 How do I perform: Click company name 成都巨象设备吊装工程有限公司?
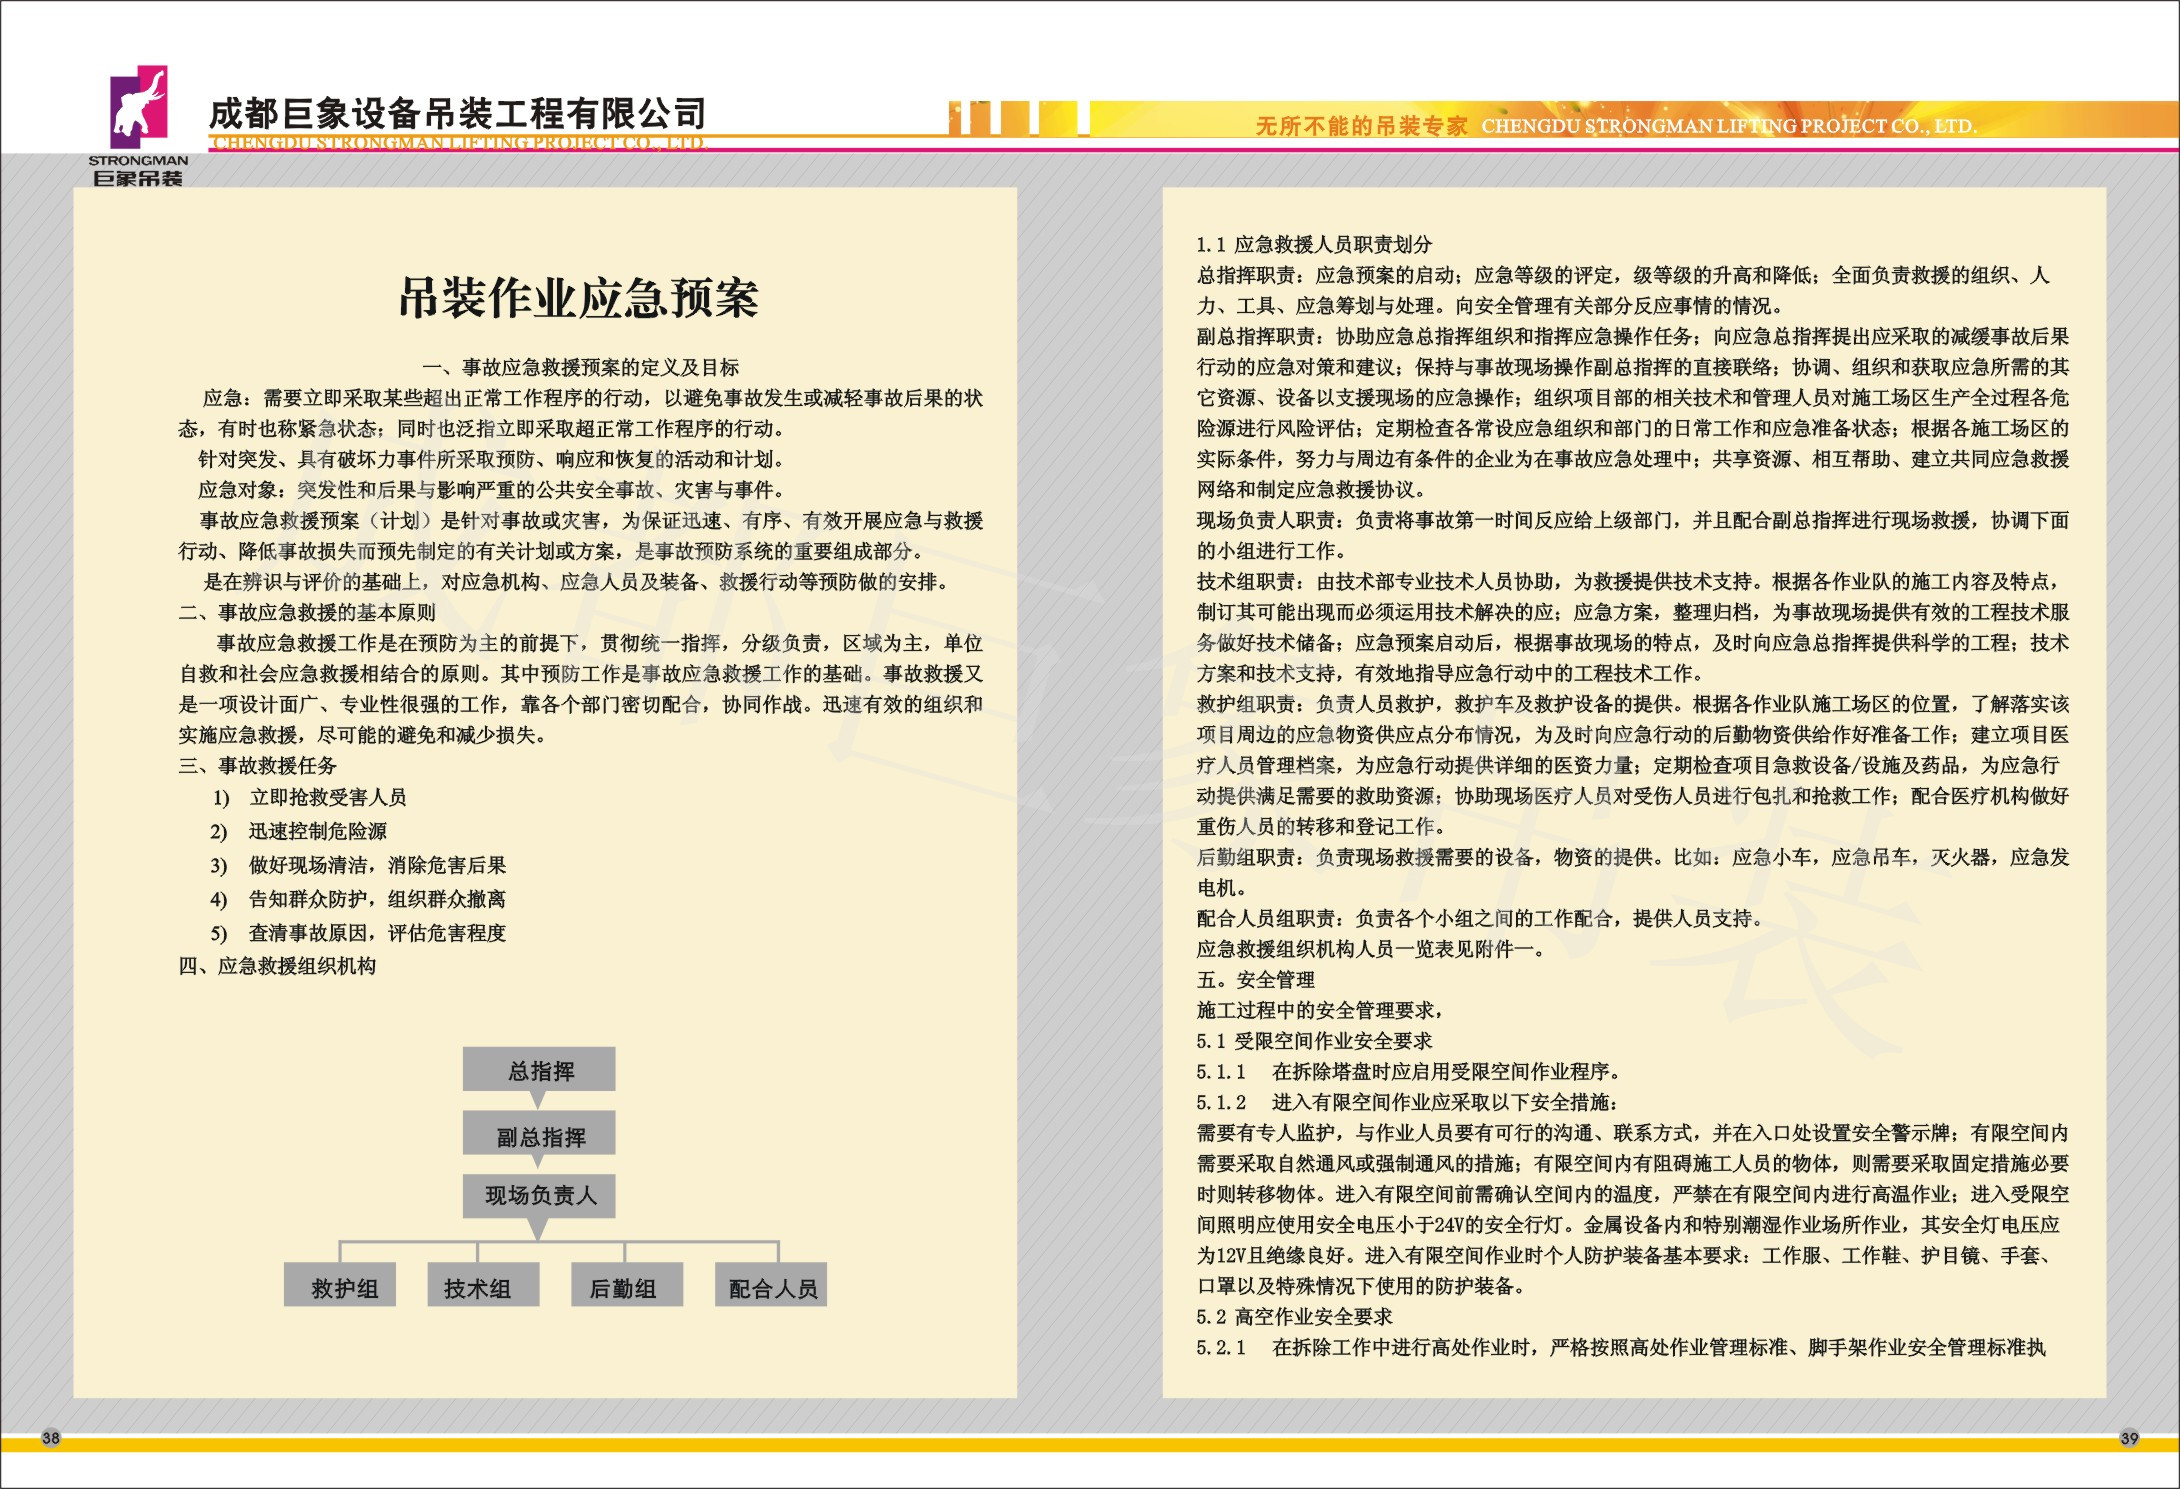pyautogui.click(x=457, y=114)
